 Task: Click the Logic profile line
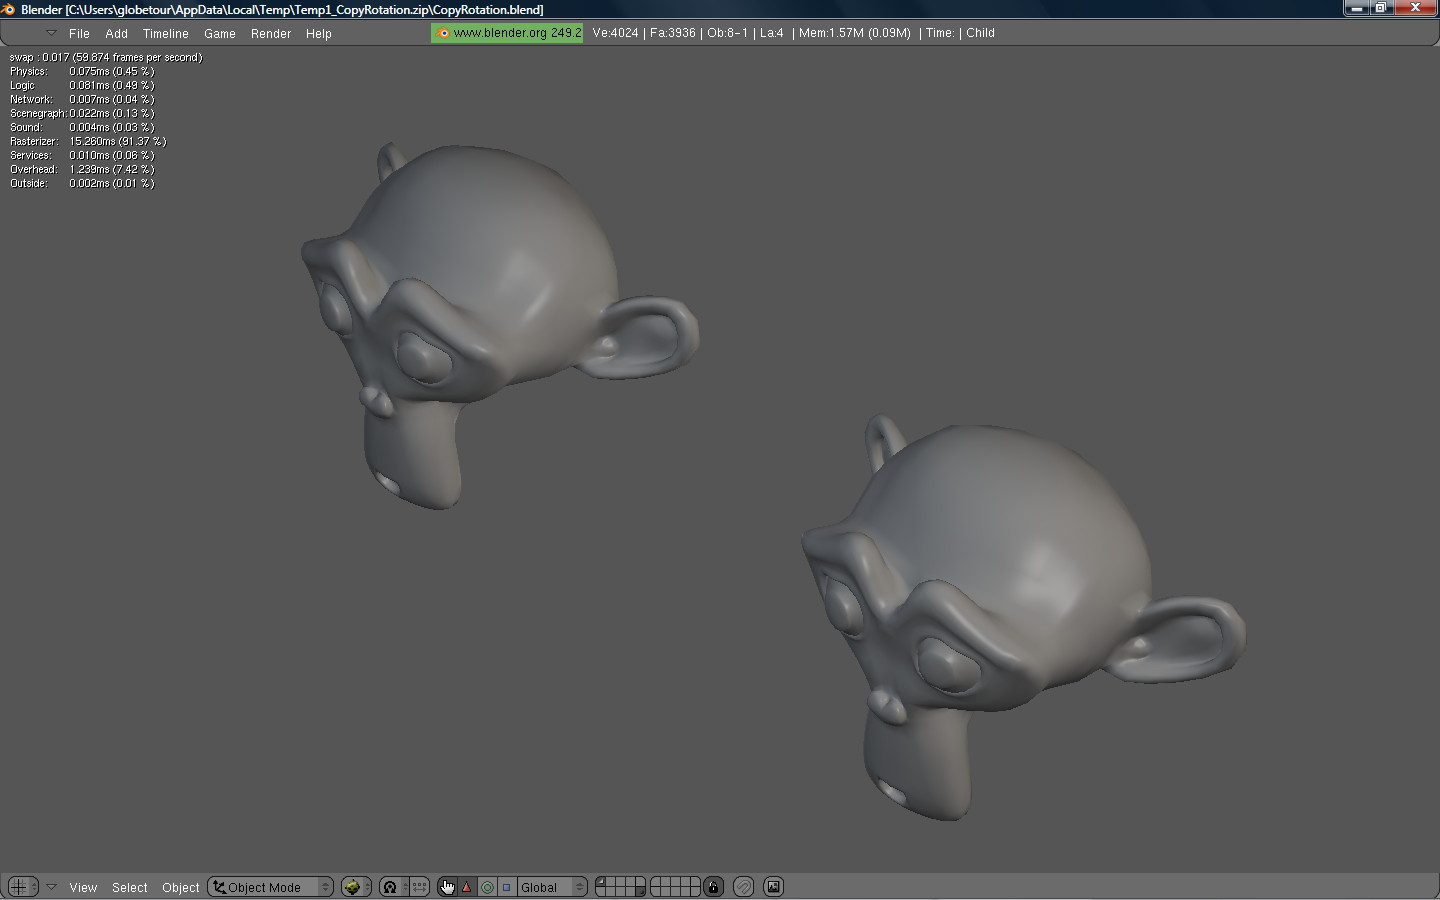click(82, 85)
